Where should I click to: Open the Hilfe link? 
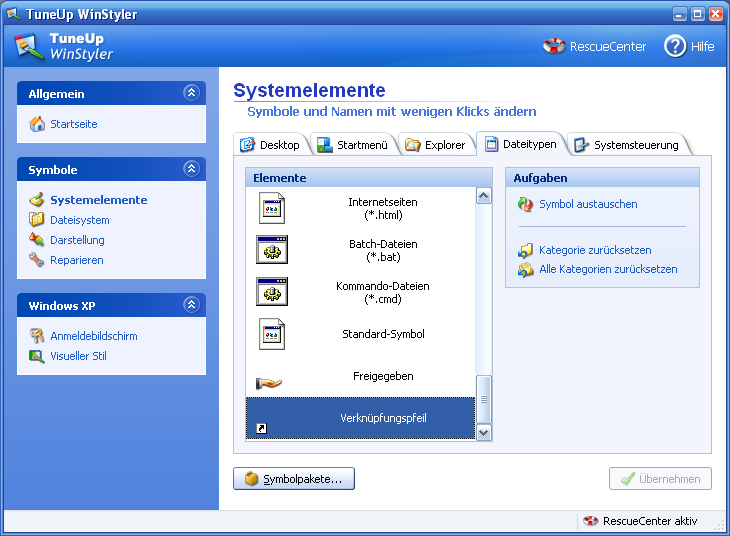pos(703,47)
